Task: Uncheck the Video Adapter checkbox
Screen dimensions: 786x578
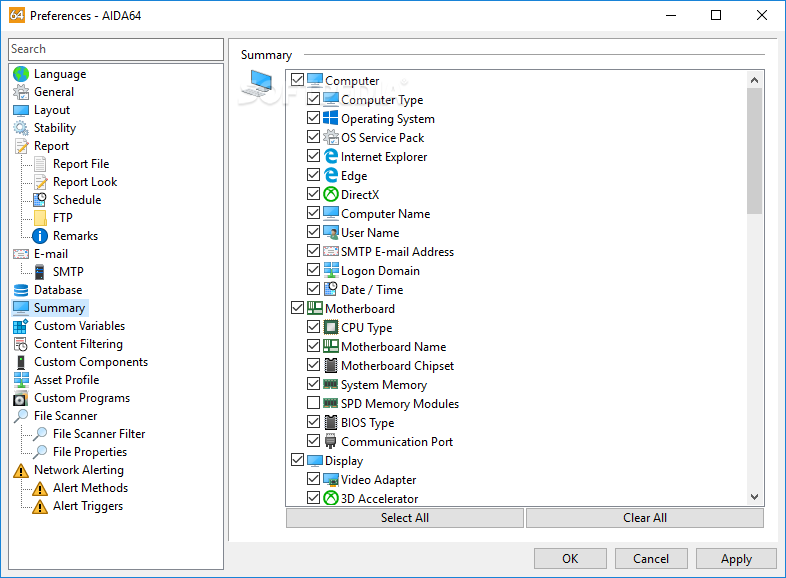Action: pos(313,479)
